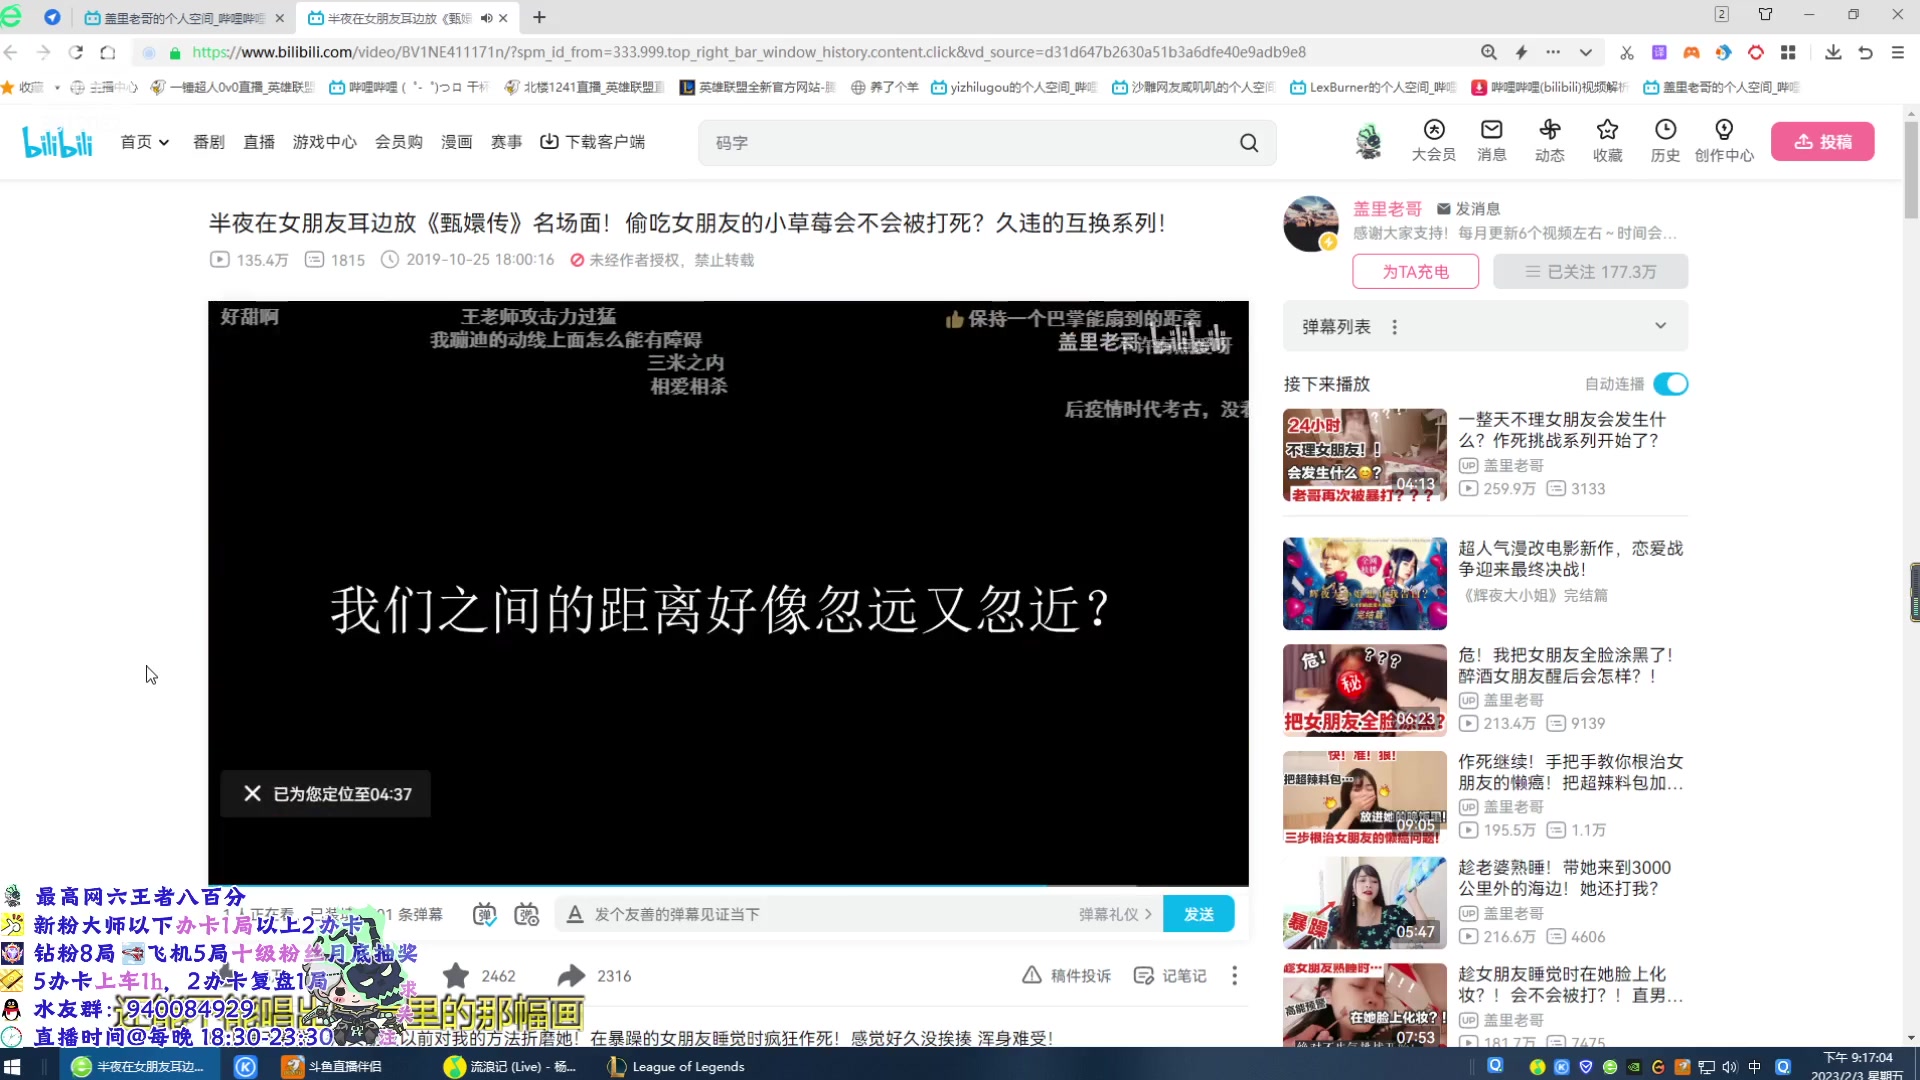This screenshot has width=1920, height=1080.
Task: Open 历史 history clock icon
Action: click(1665, 141)
